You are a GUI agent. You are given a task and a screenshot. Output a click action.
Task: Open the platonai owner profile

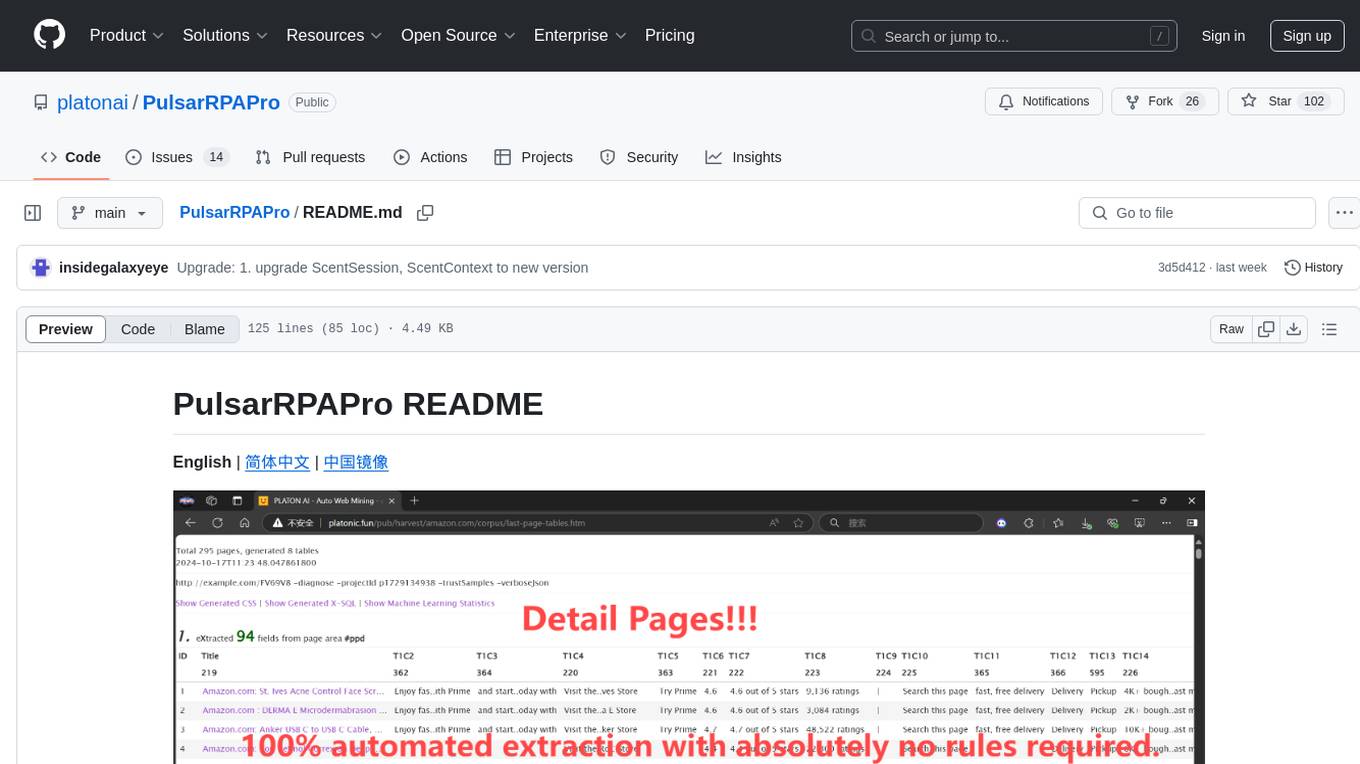[93, 102]
